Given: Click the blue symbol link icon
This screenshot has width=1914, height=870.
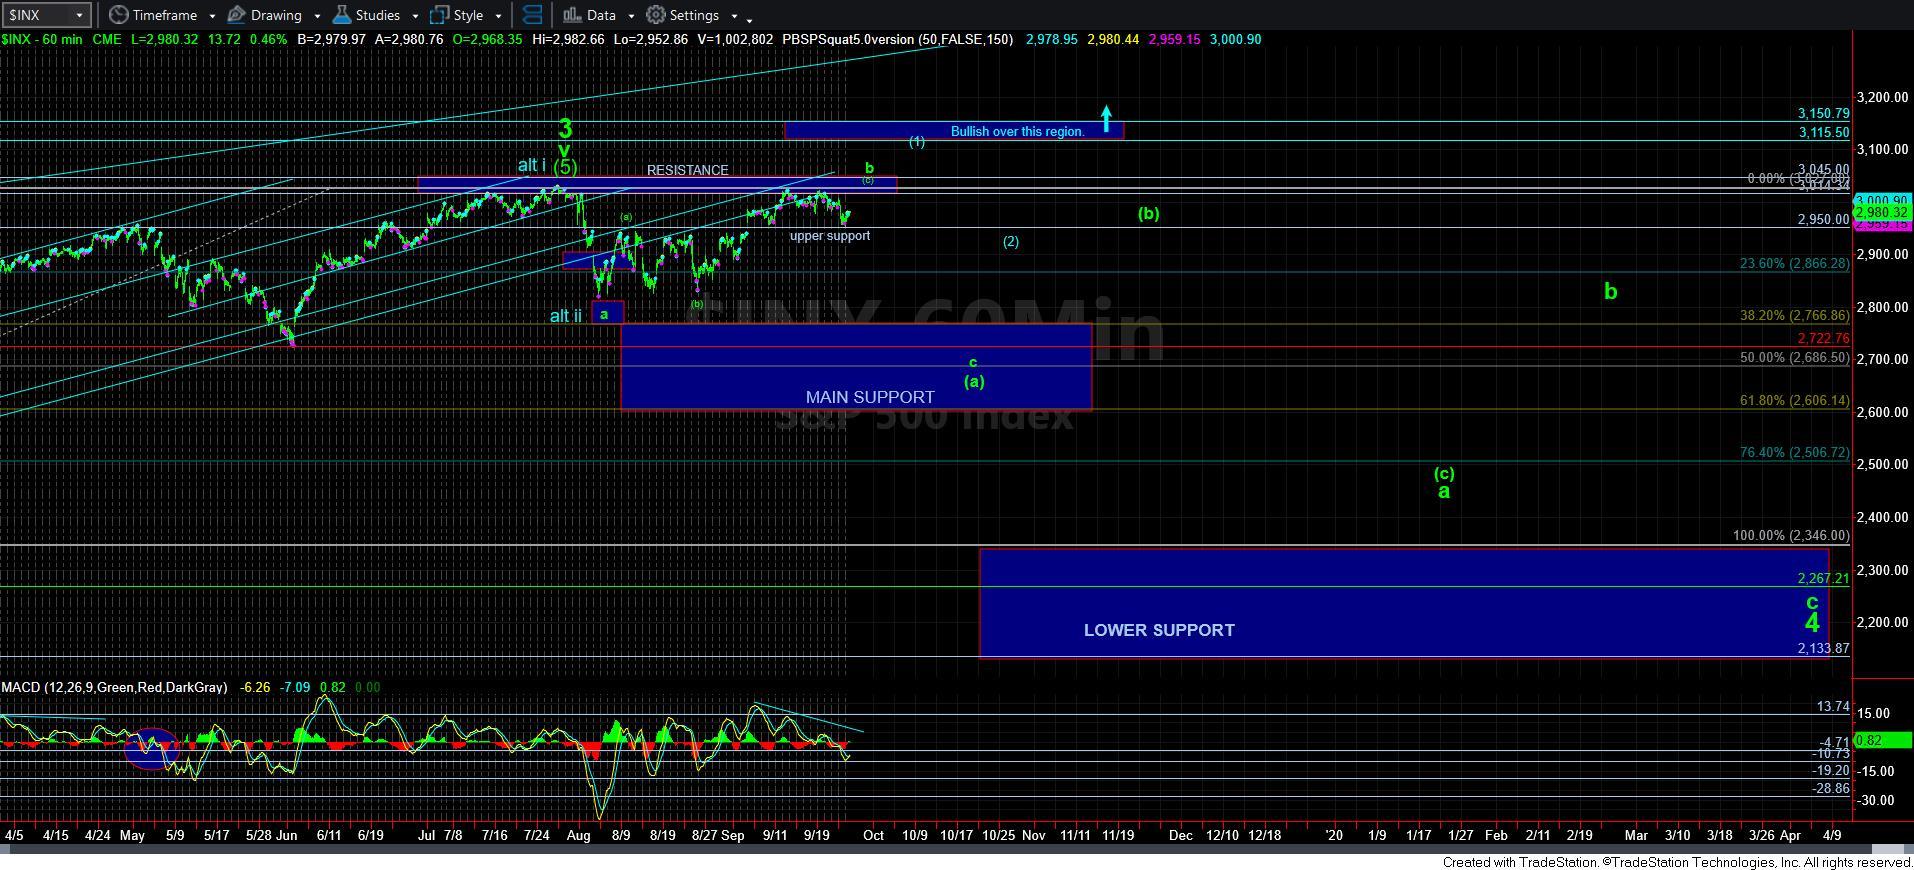Looking at the screenshot, I should point(533,15).
